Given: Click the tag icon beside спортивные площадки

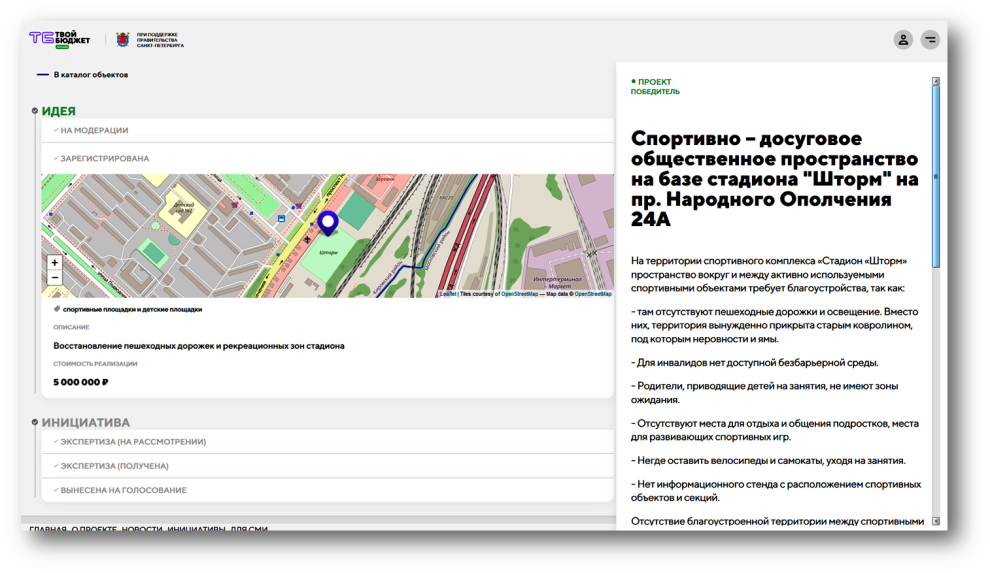Looking at the screenshot, I should point(57,309).
